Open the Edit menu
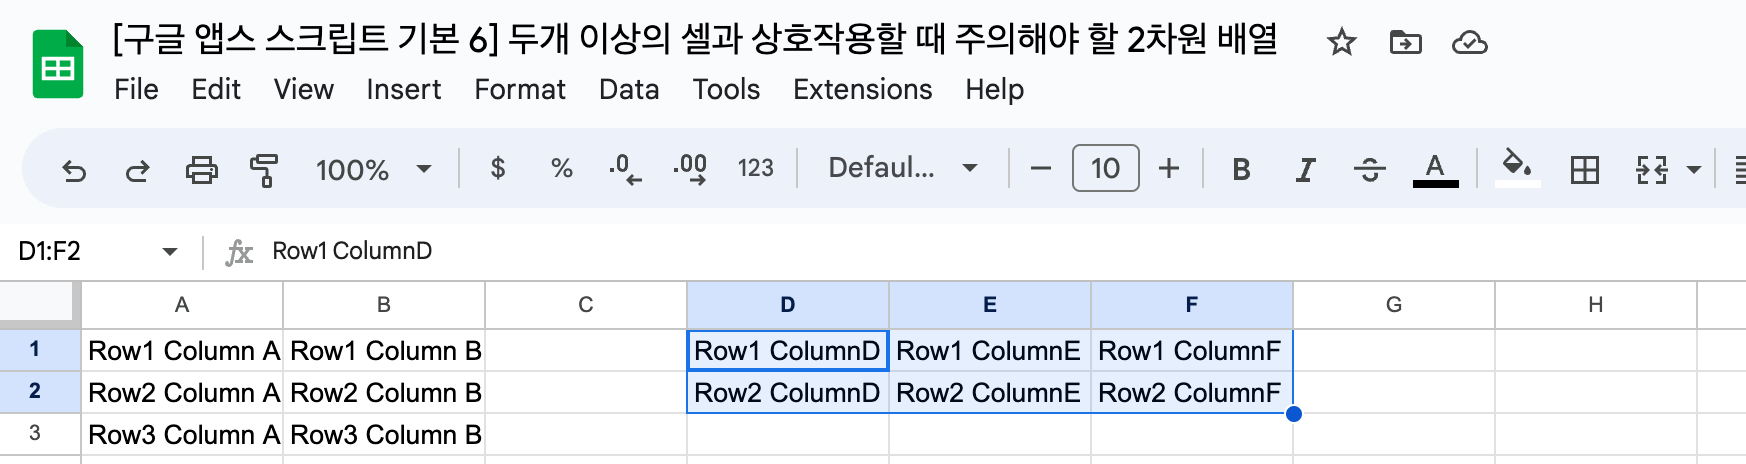Image resolution: width=1746 pixels, height=464 pixels. [x=216, y=89]
